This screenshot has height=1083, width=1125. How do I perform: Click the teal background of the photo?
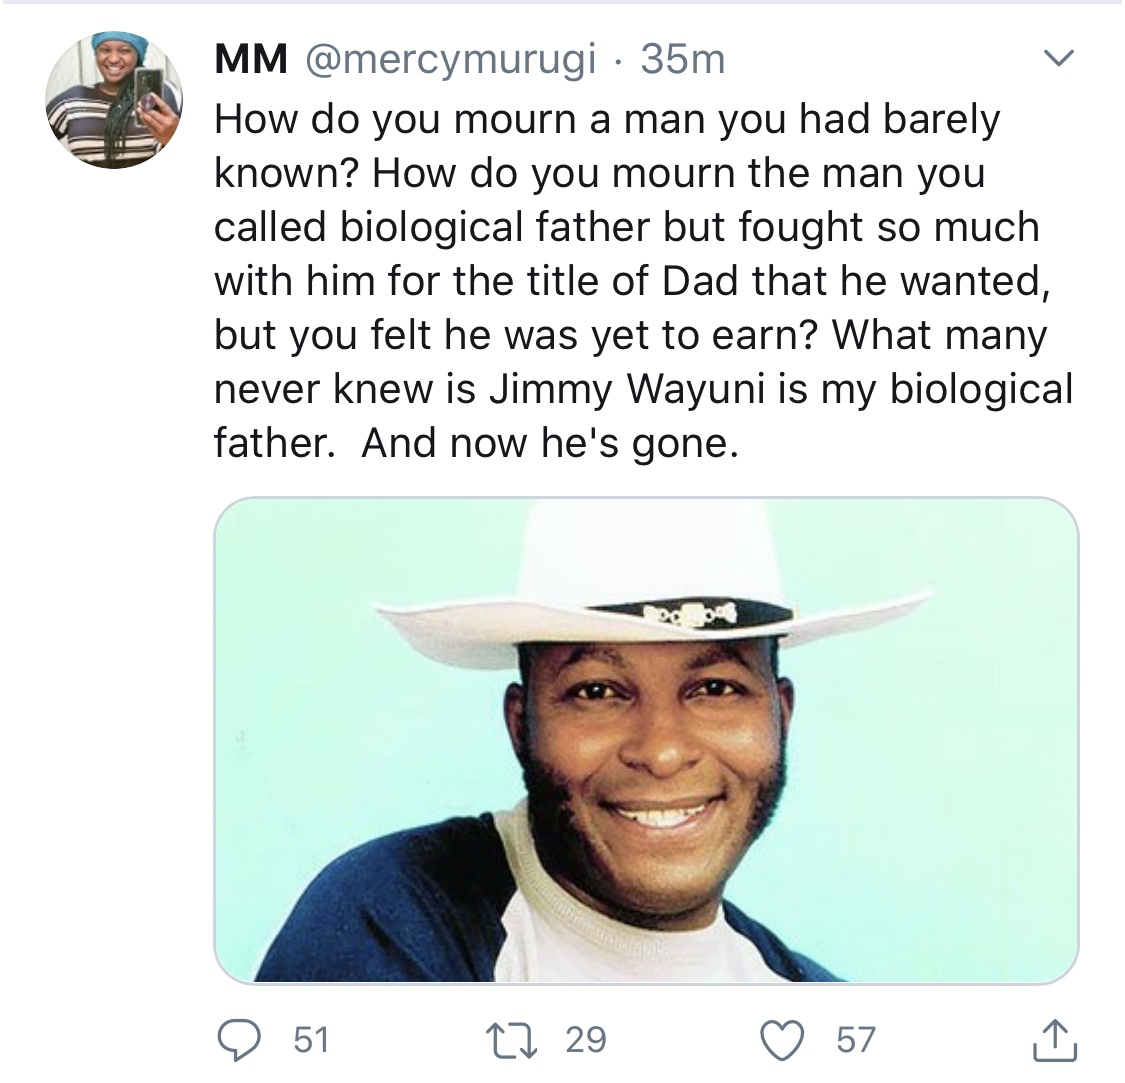pyautogui.click(x=933, y=789)
